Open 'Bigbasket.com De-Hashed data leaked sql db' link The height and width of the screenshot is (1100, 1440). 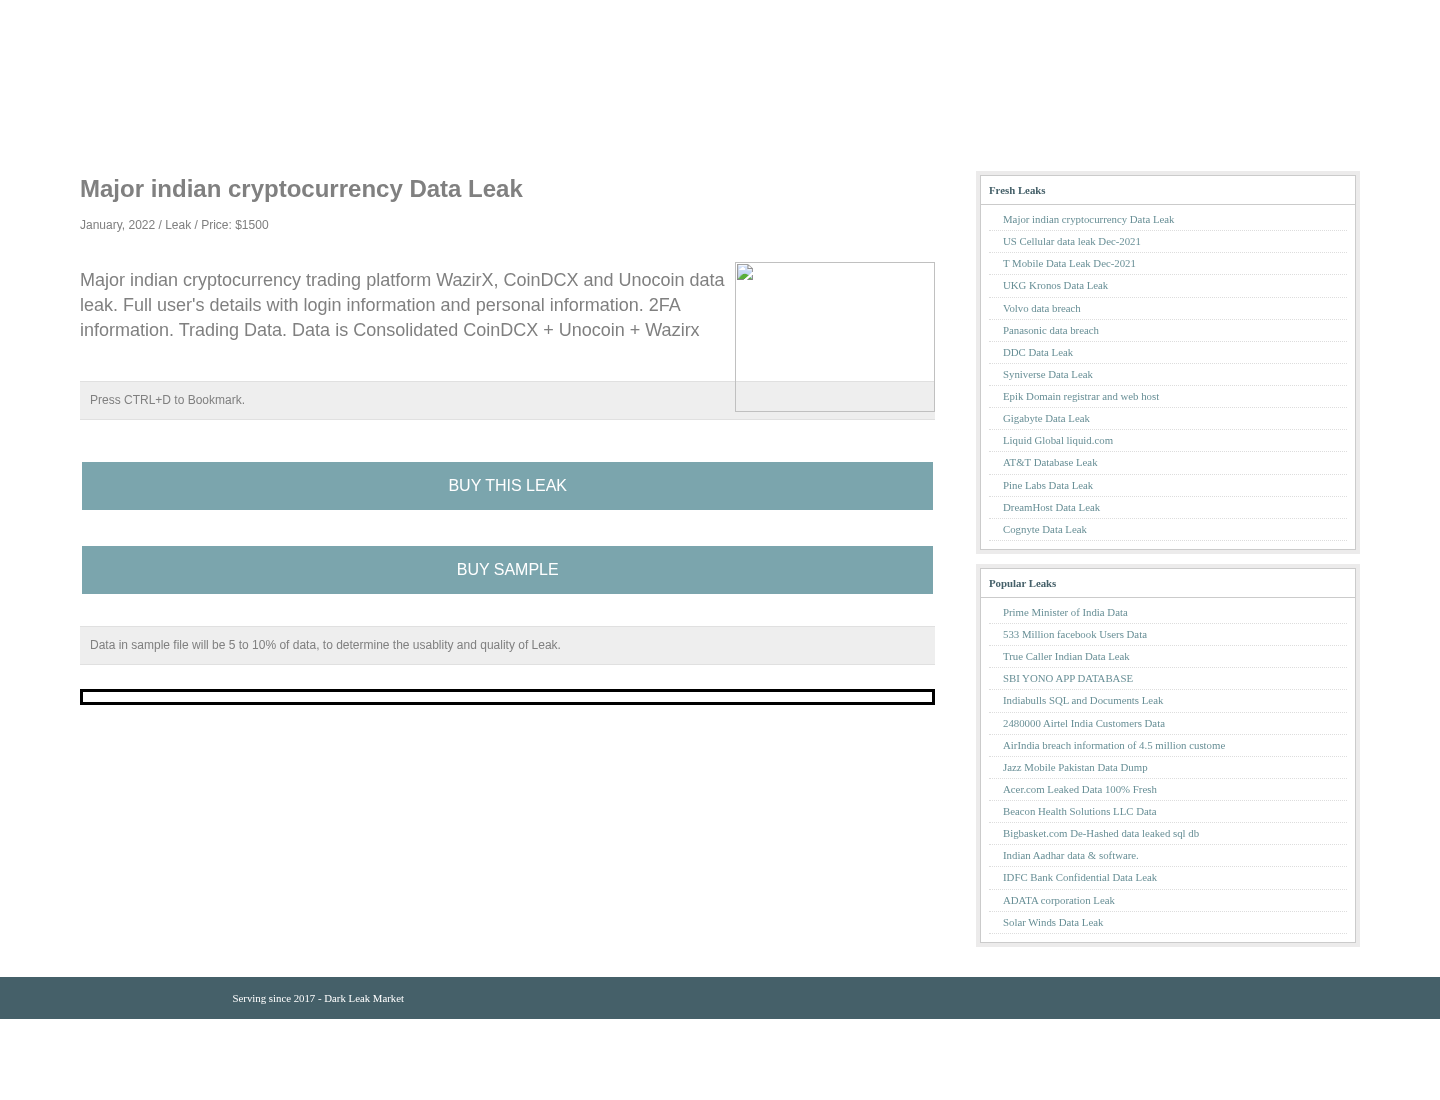1100,833
